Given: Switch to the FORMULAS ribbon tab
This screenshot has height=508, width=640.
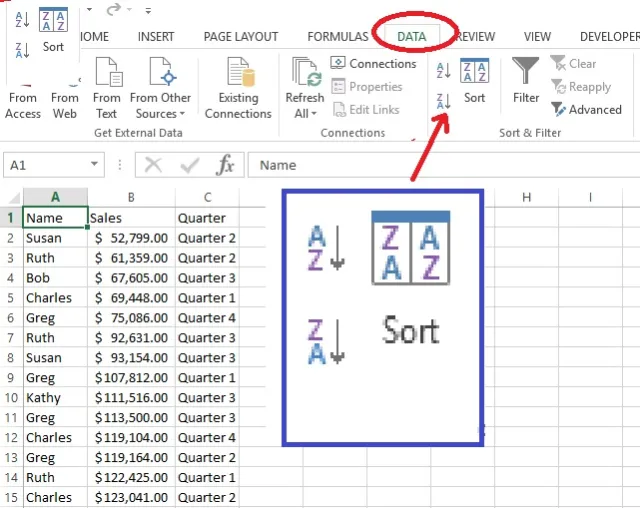Looking at the screenshot, I should click(338, 37).
